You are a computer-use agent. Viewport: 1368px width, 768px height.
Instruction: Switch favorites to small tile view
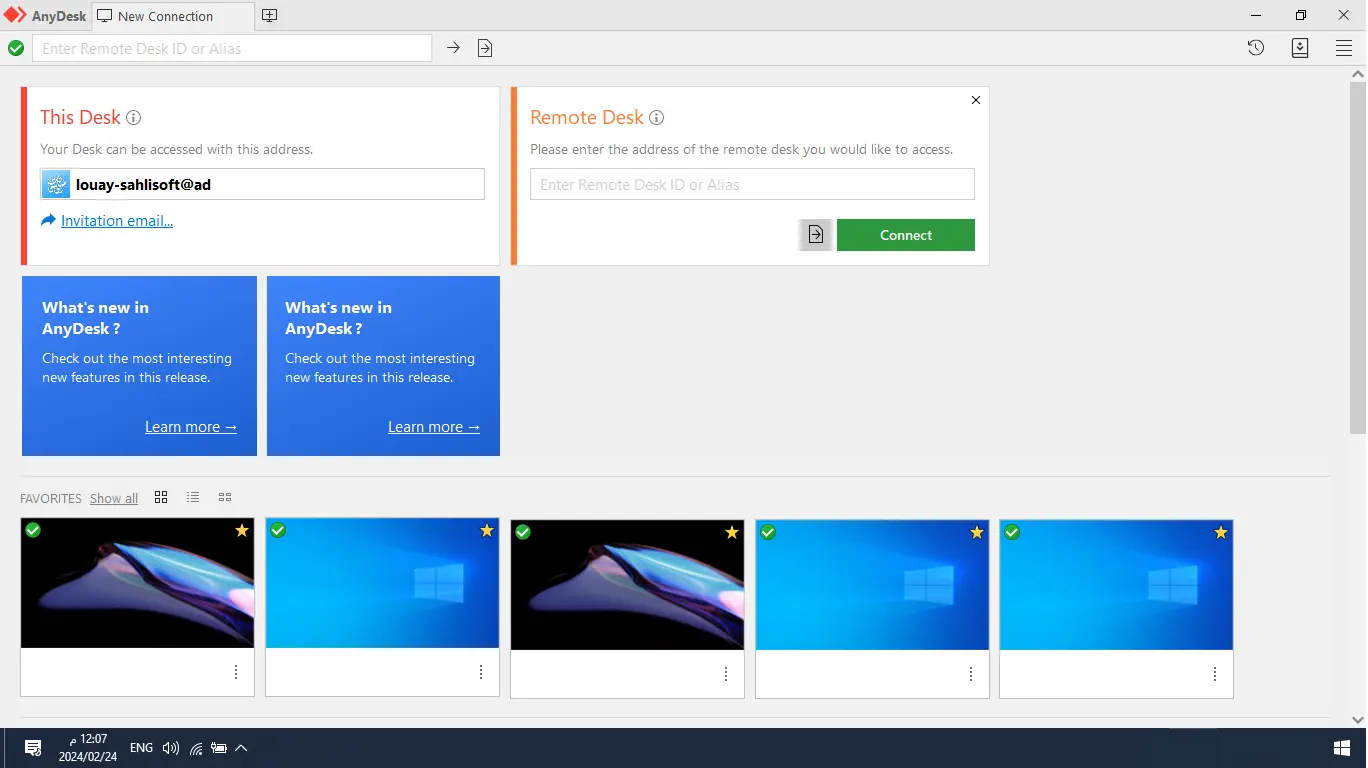[225, 497]
